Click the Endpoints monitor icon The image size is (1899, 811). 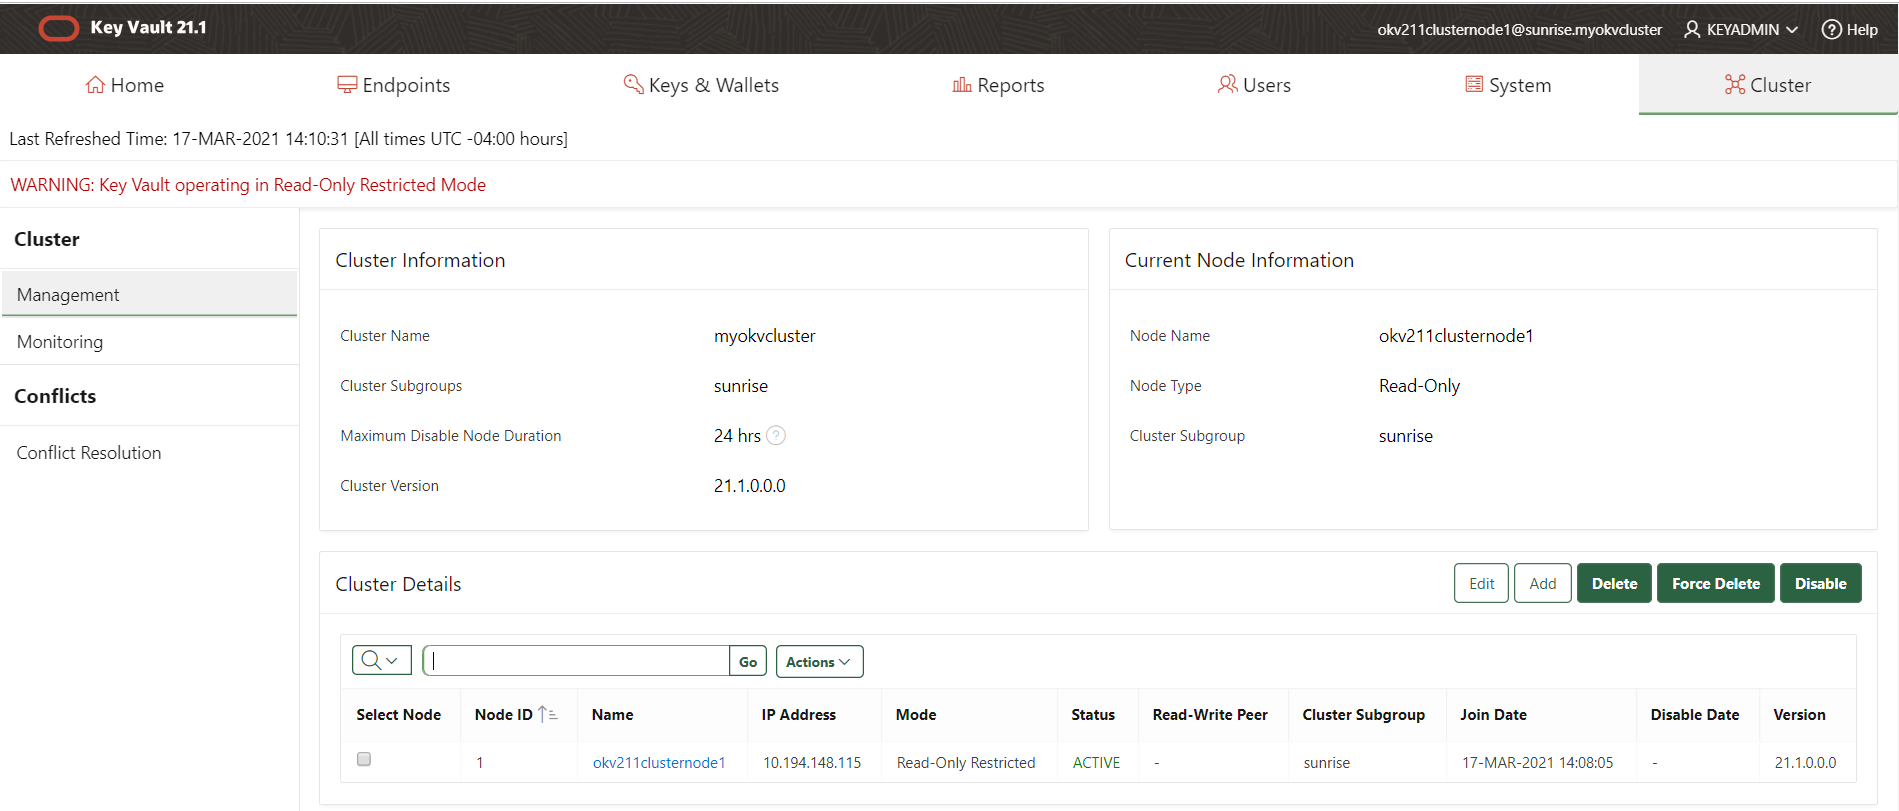click(x=347, y=85)
